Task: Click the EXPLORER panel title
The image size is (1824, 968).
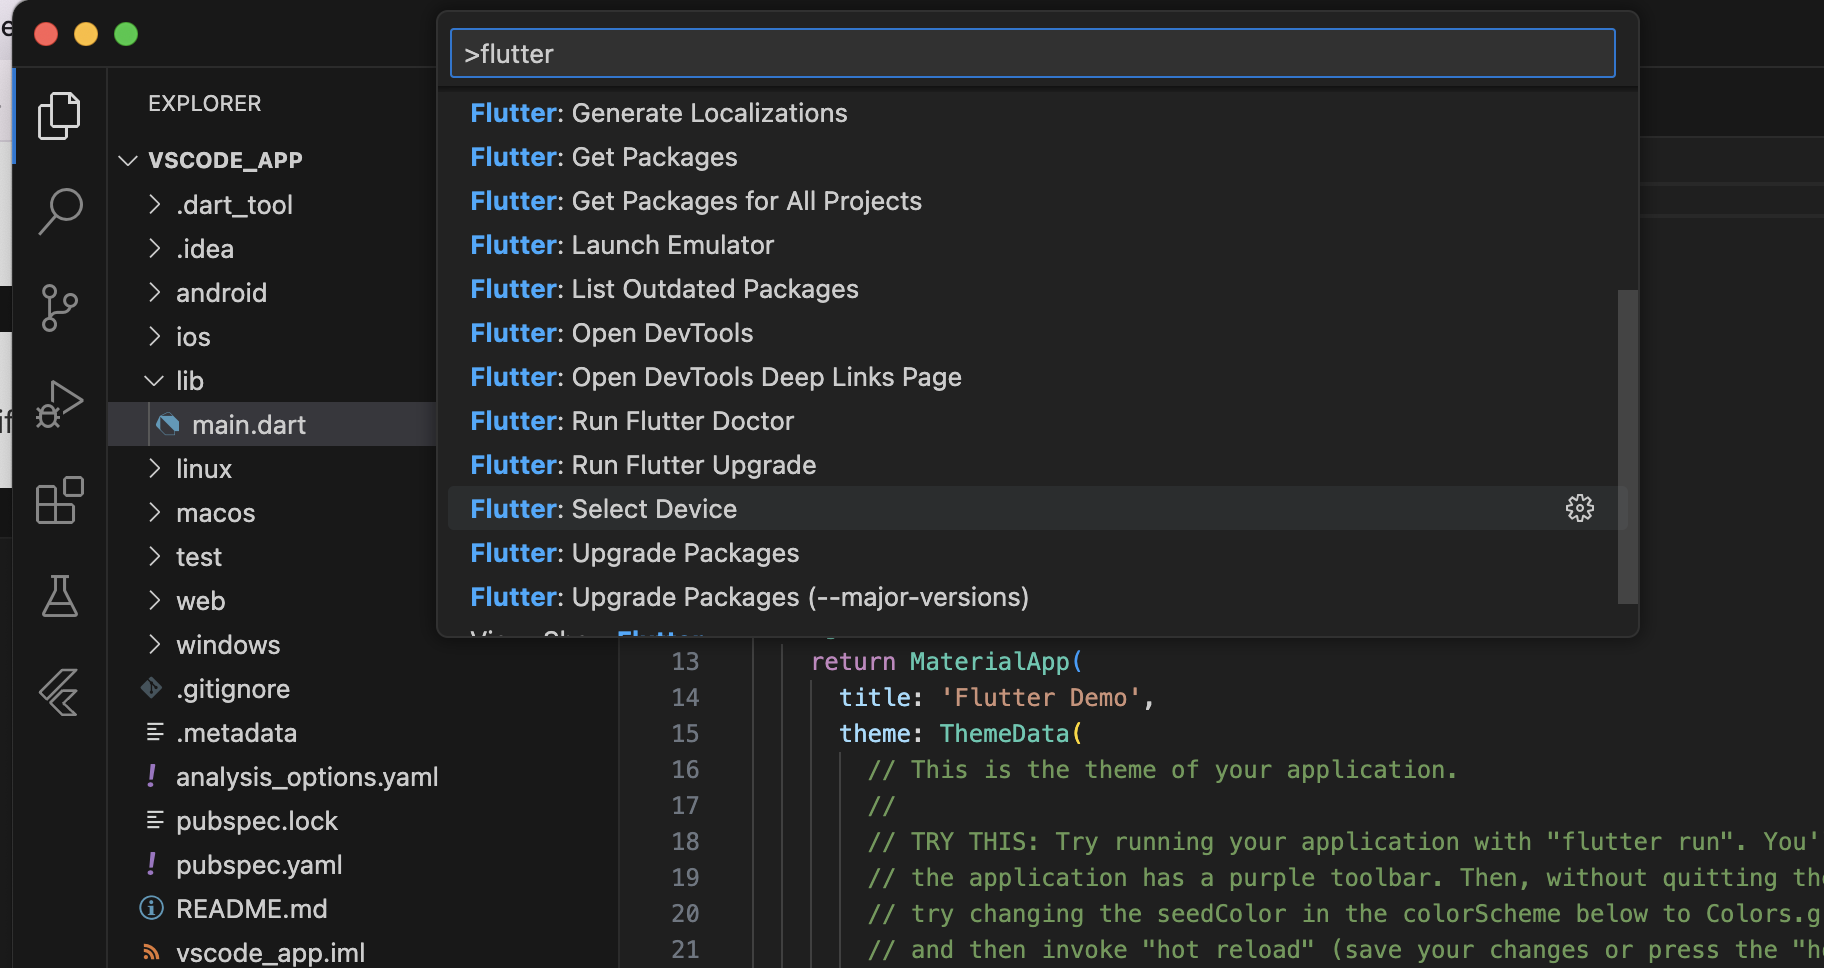Action: click(x=205, y=103)
